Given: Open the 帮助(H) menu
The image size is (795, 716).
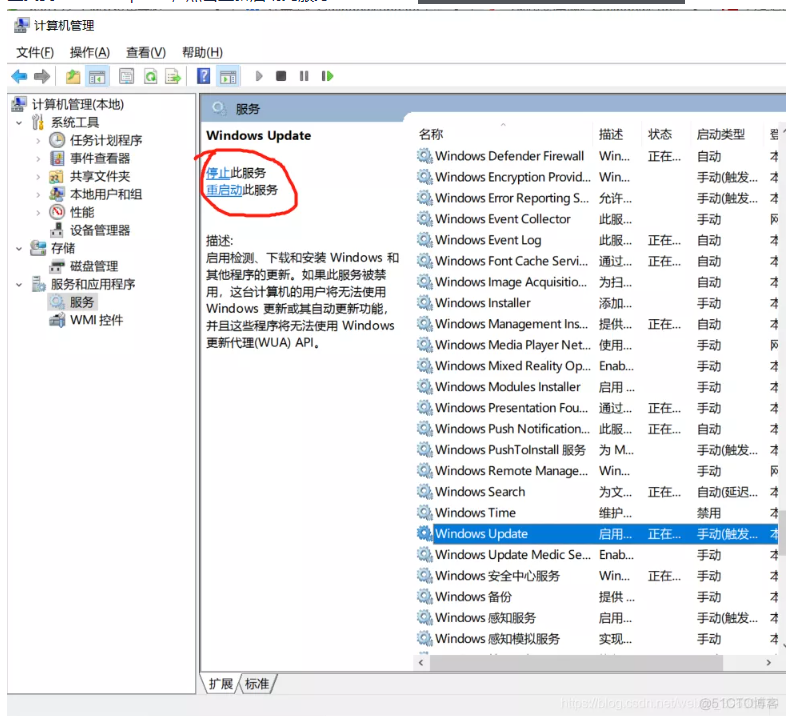Looking at the screenshot, I should tap(202, 53).
